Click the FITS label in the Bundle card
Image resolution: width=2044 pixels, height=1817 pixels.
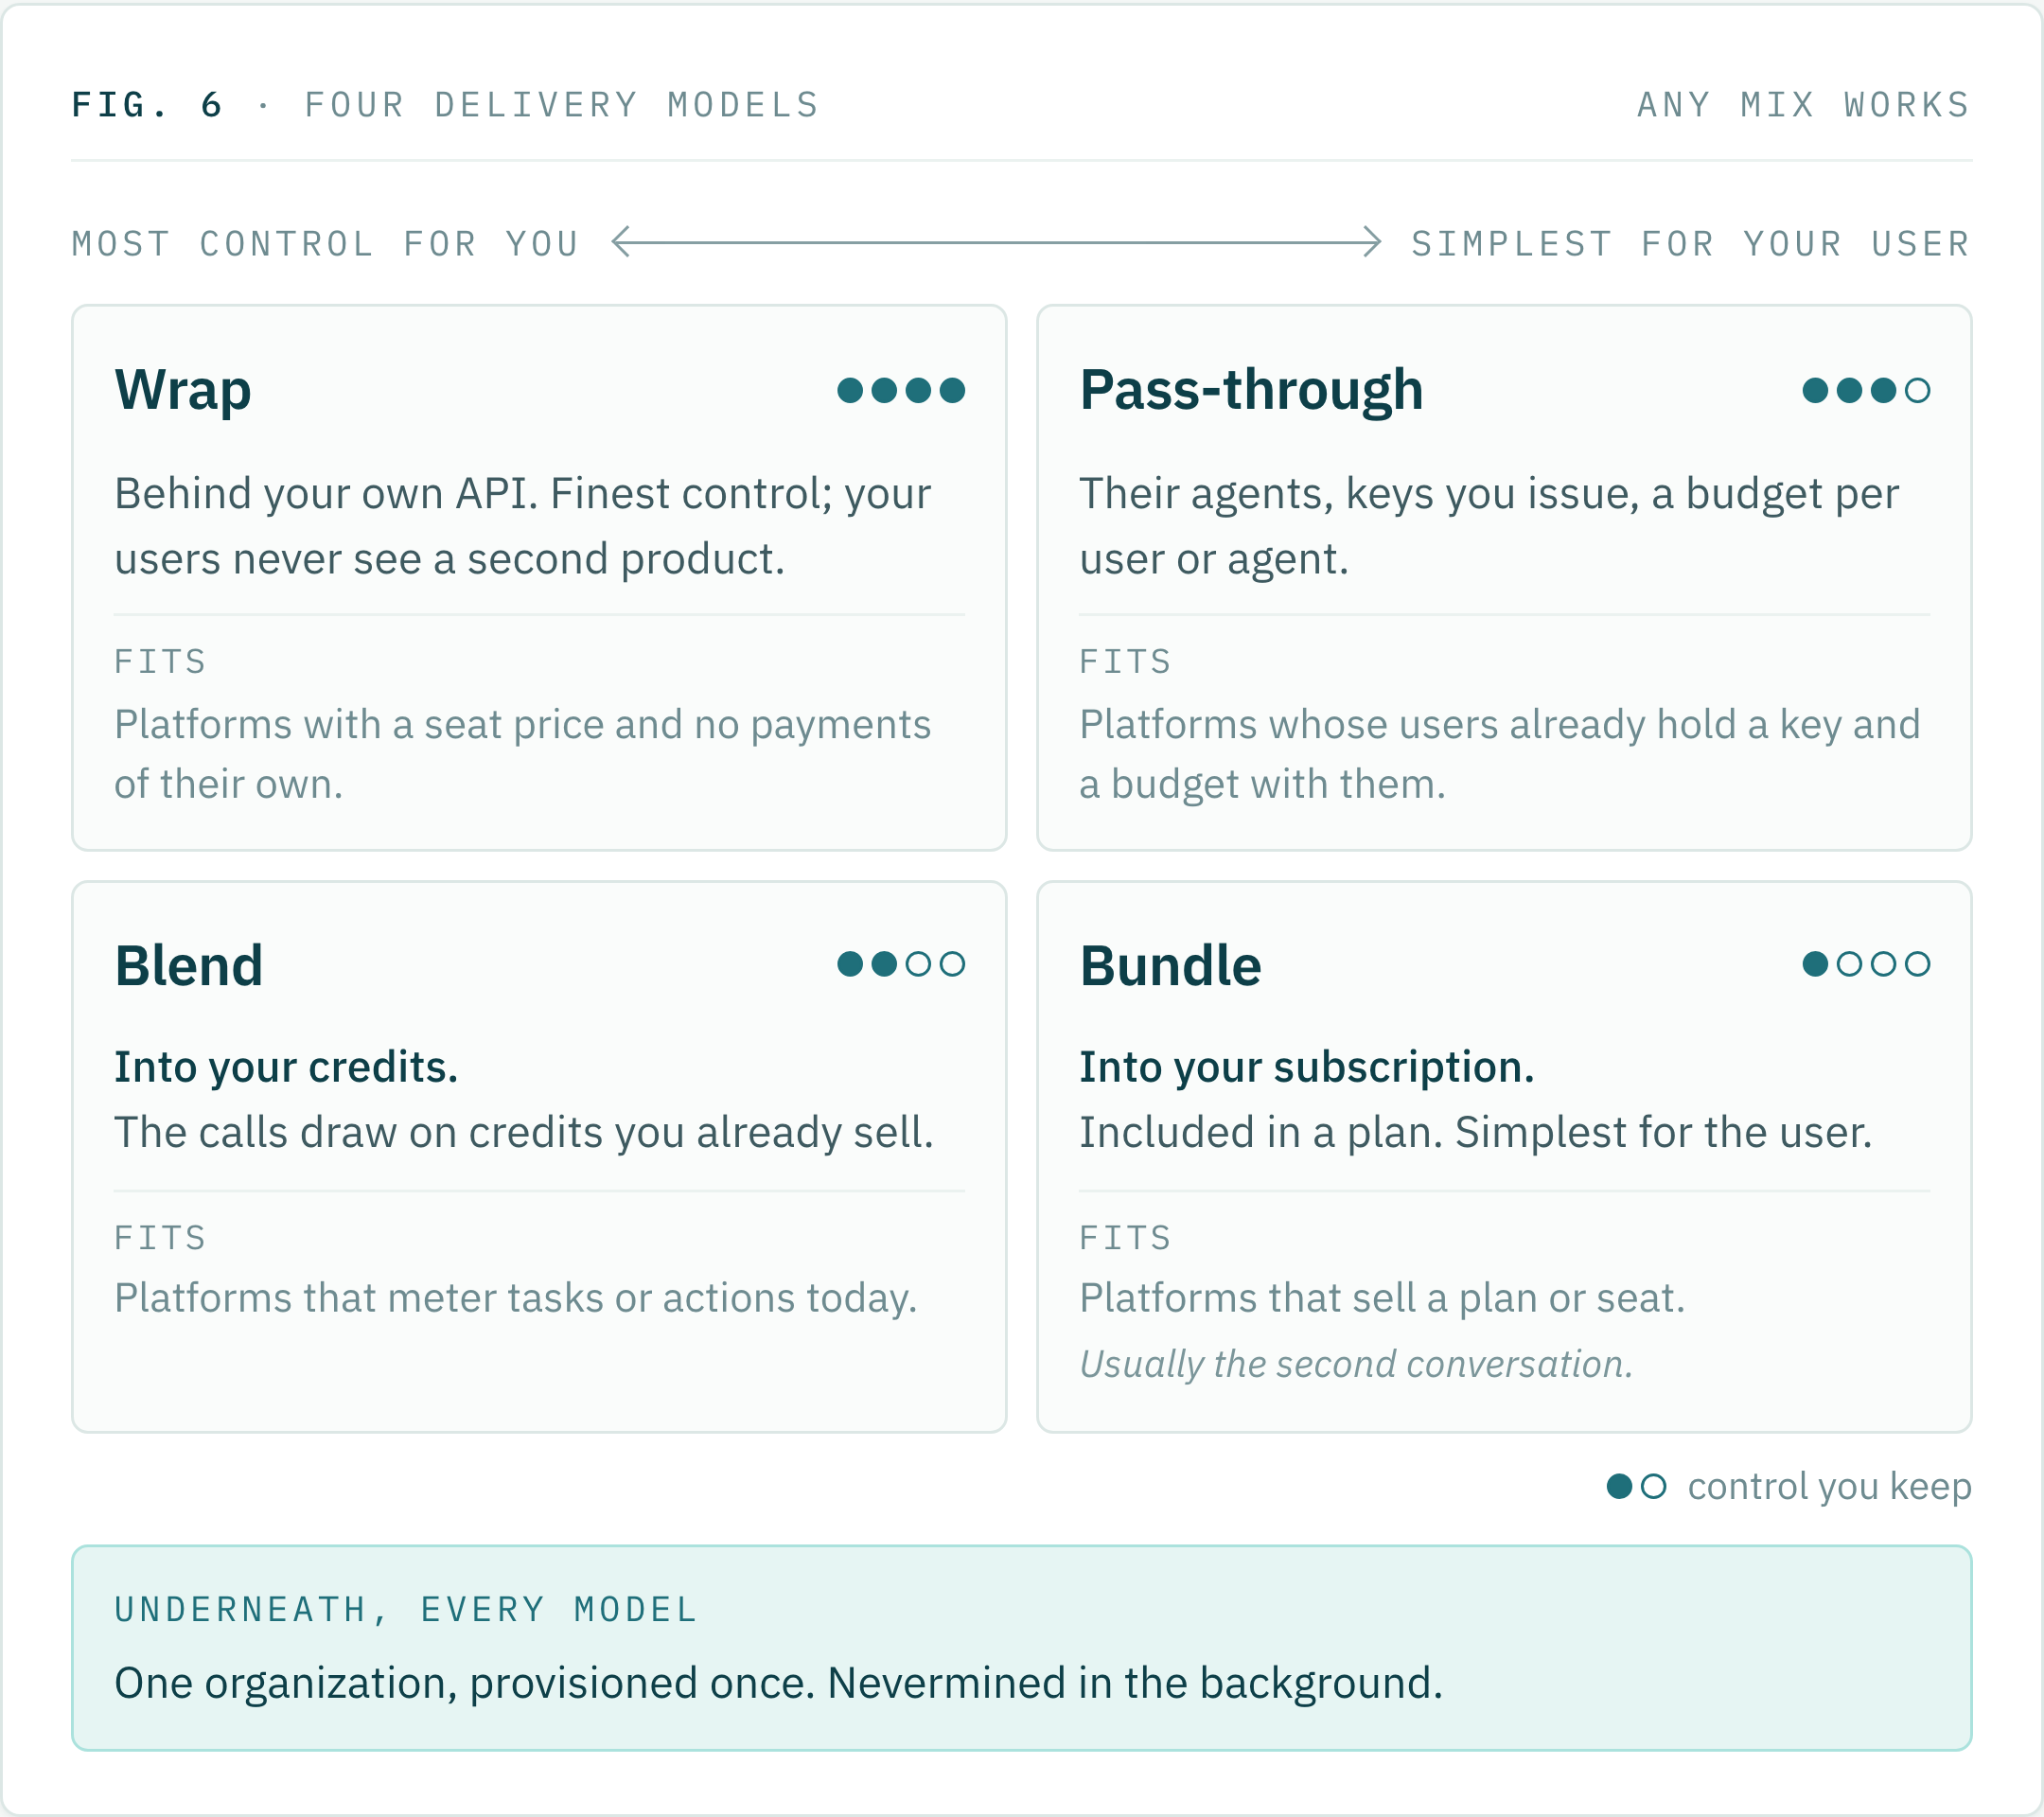(1125, 1238)
